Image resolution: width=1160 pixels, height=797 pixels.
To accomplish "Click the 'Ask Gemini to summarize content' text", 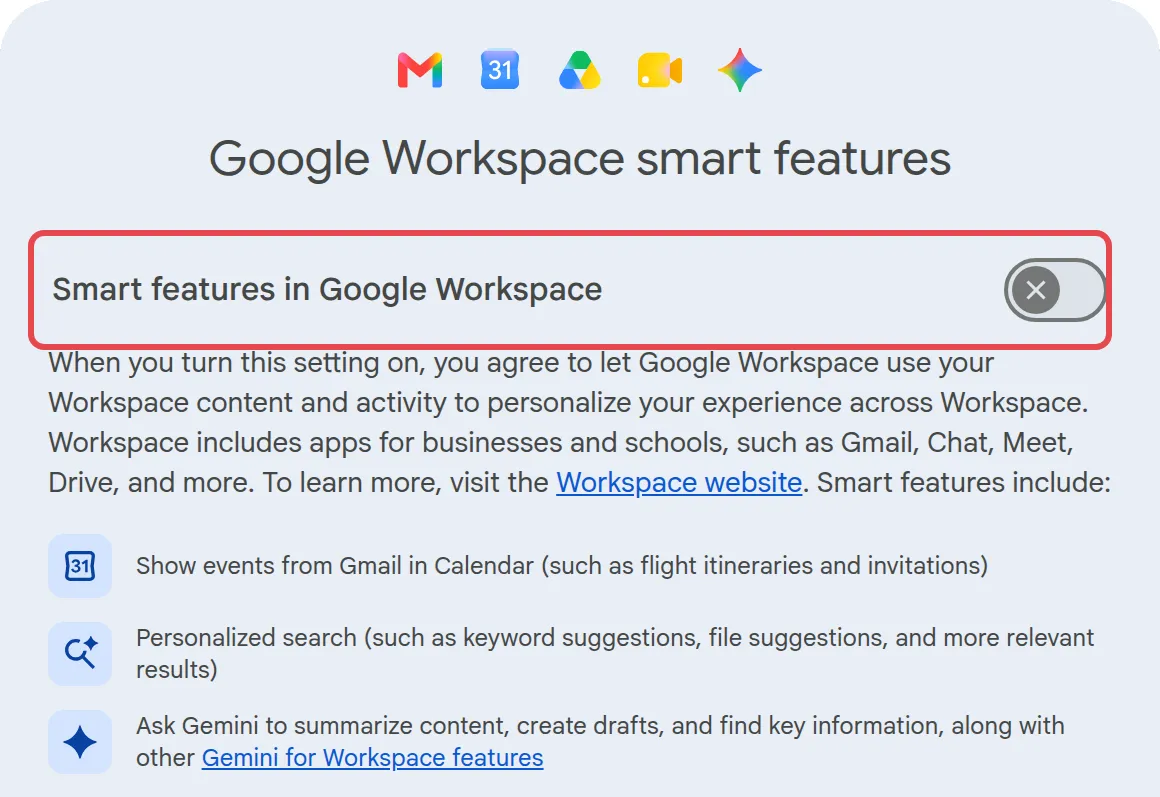I will tap(600, 741).
